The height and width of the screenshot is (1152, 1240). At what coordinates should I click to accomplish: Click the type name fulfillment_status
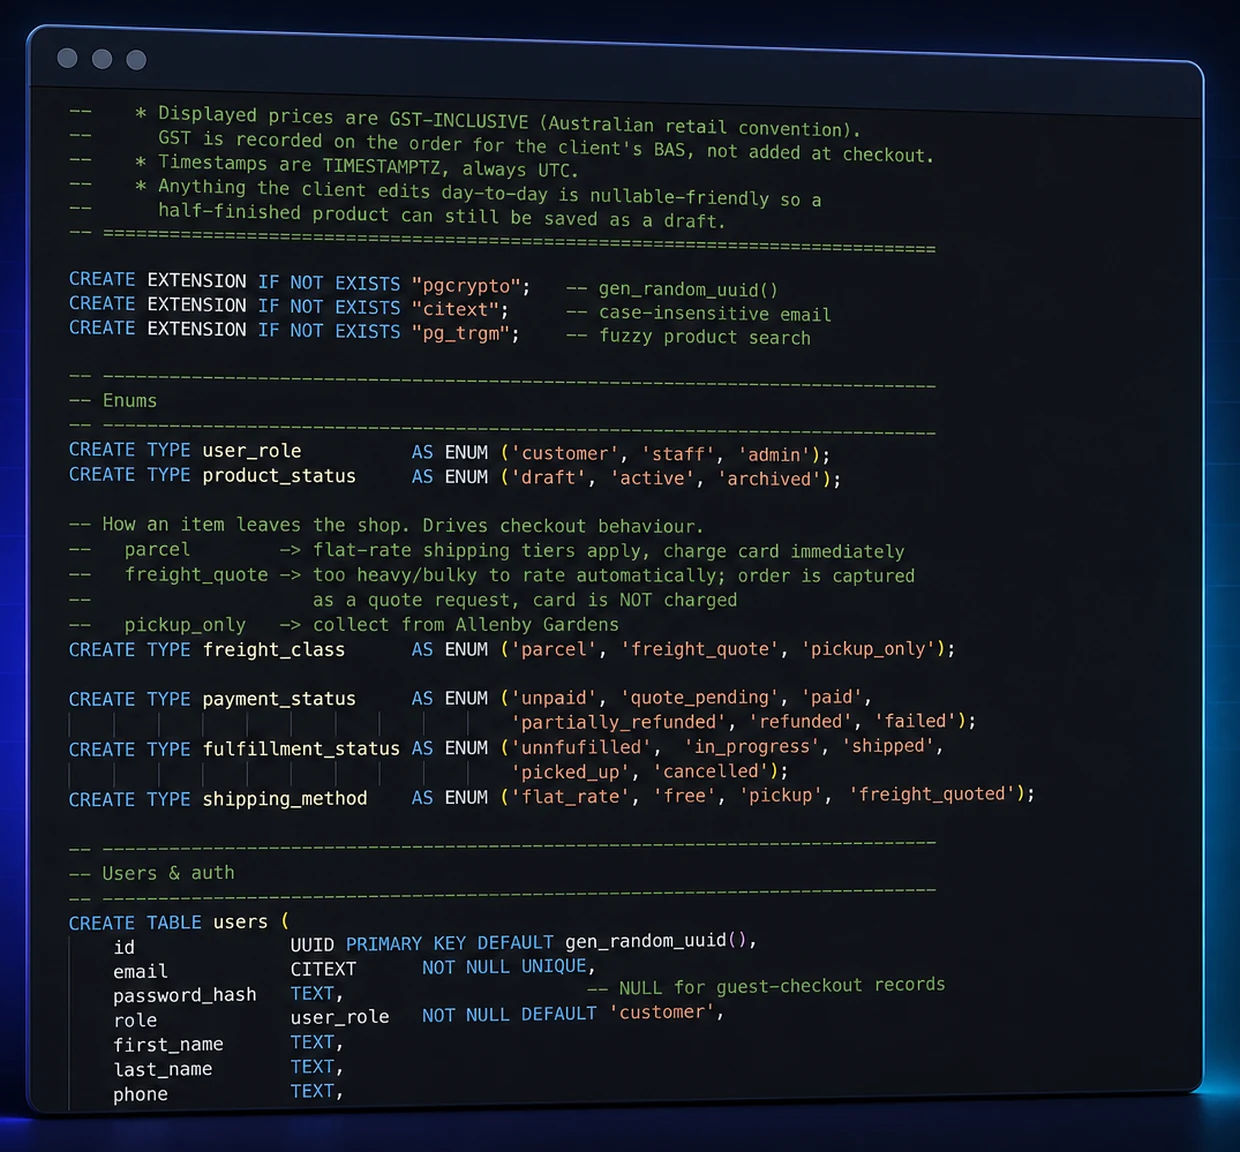coord(301,749)
